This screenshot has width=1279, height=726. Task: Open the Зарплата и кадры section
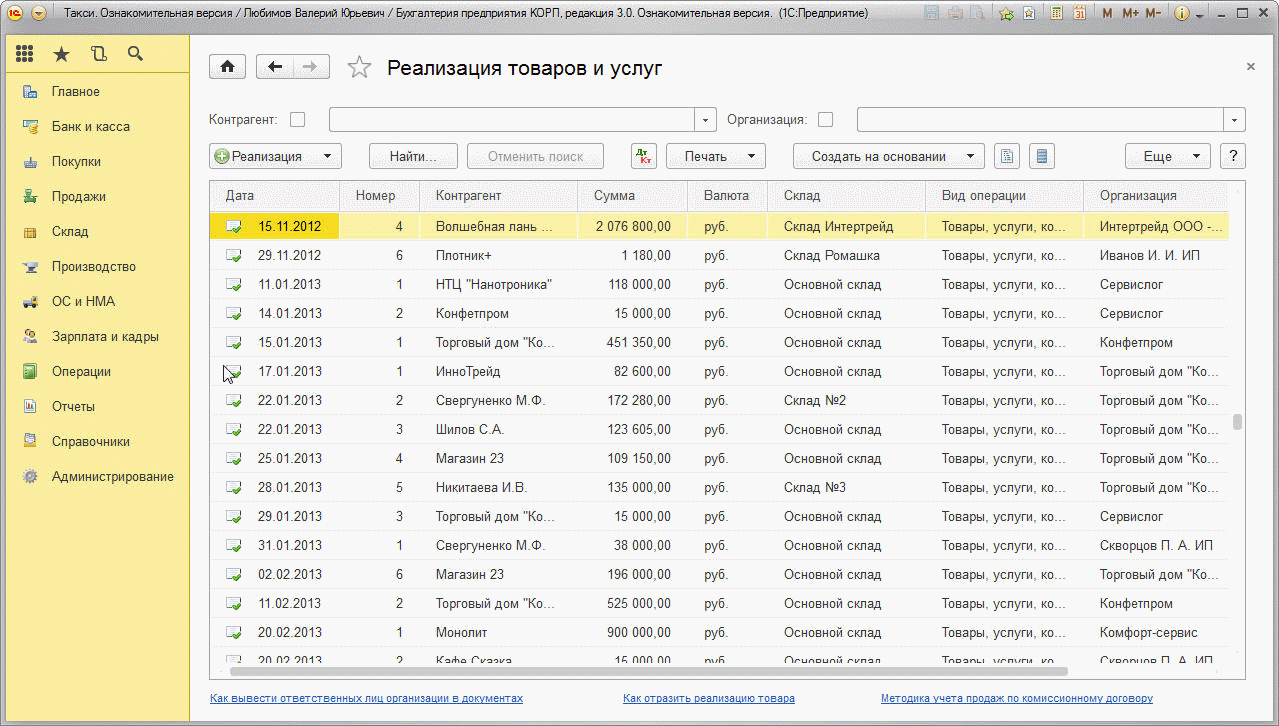tap(95, 336)
